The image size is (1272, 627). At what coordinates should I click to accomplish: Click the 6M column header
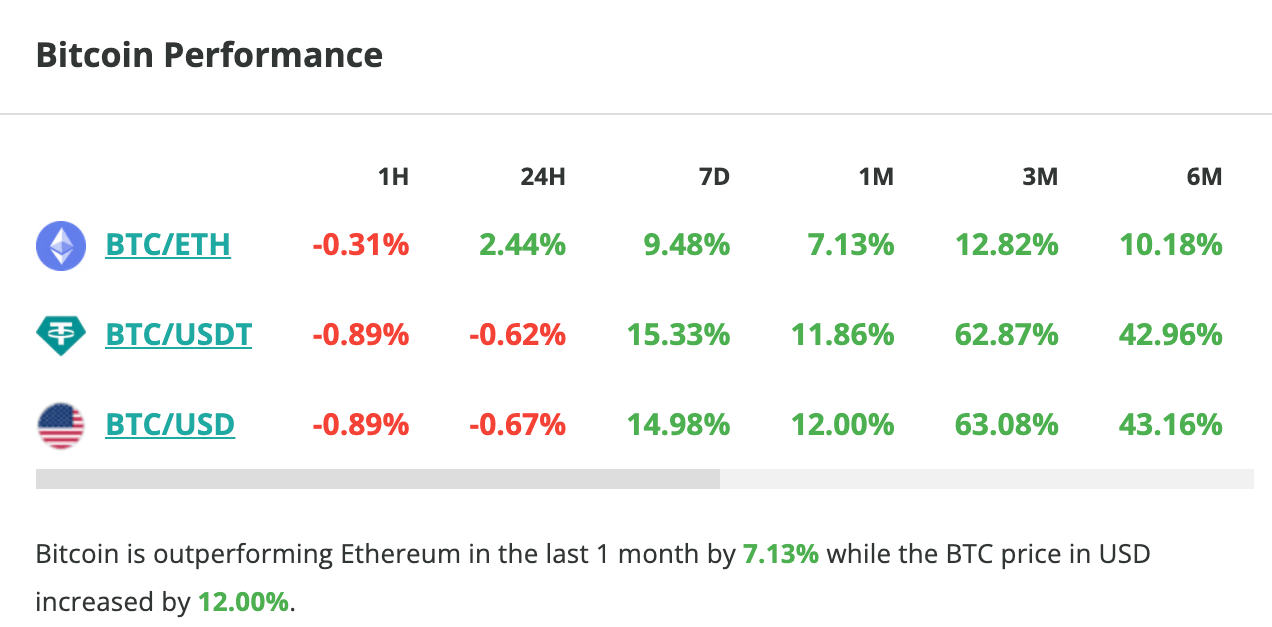click(1205, 176)
